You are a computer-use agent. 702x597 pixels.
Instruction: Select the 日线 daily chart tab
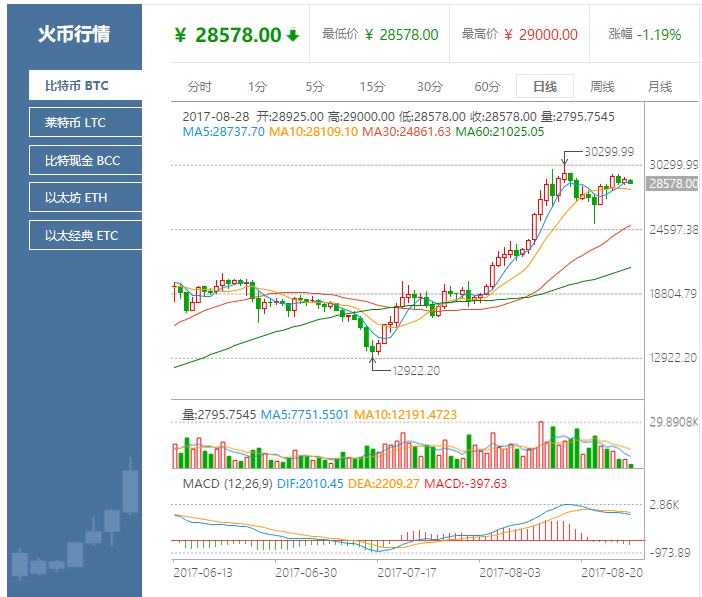point(545,86)
